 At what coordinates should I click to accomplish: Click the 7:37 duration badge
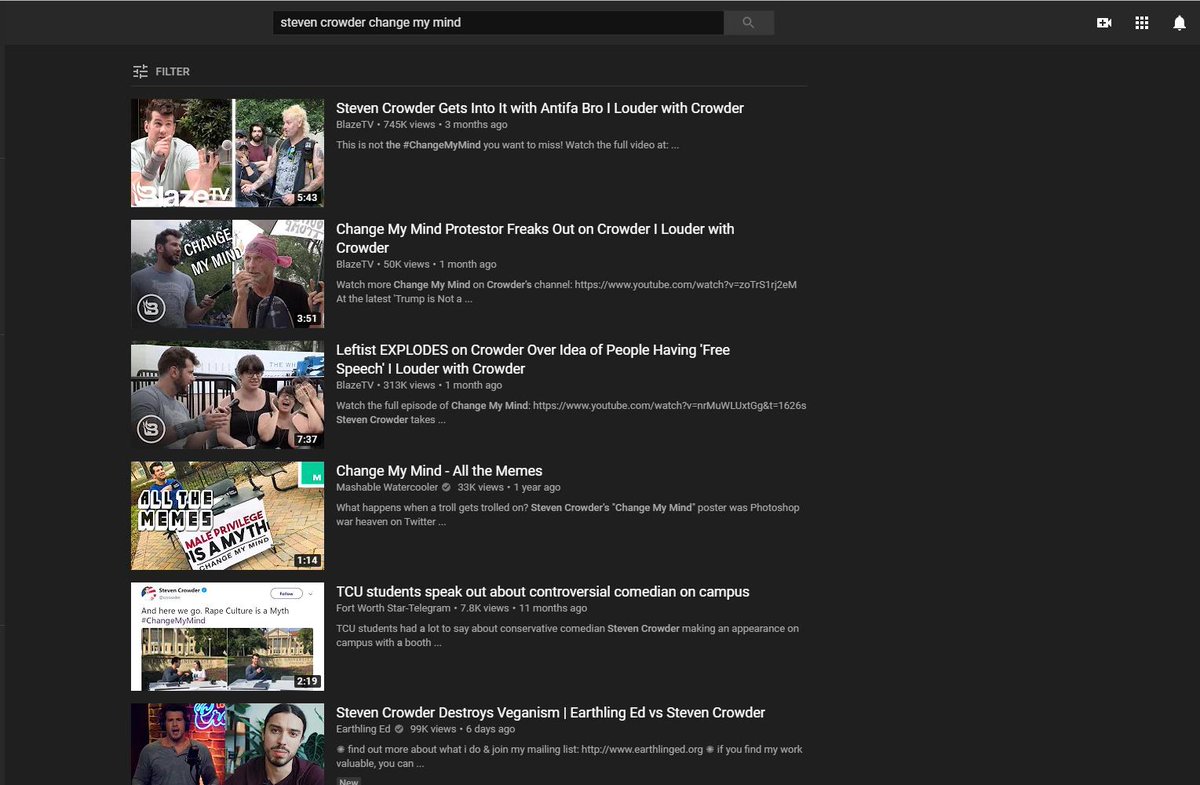pos(307,440)
